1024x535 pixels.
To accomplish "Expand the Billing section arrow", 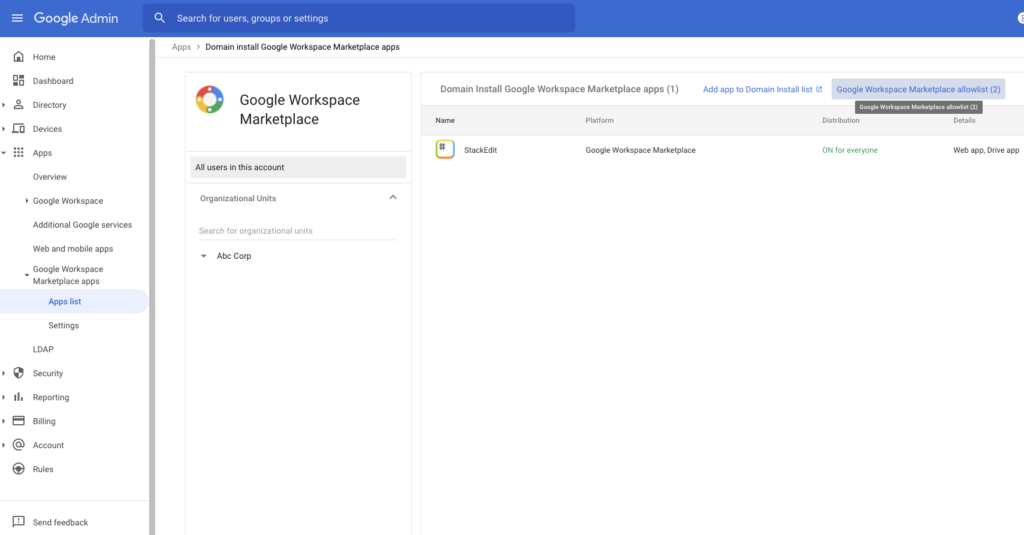I will click(x=4, y=421).
